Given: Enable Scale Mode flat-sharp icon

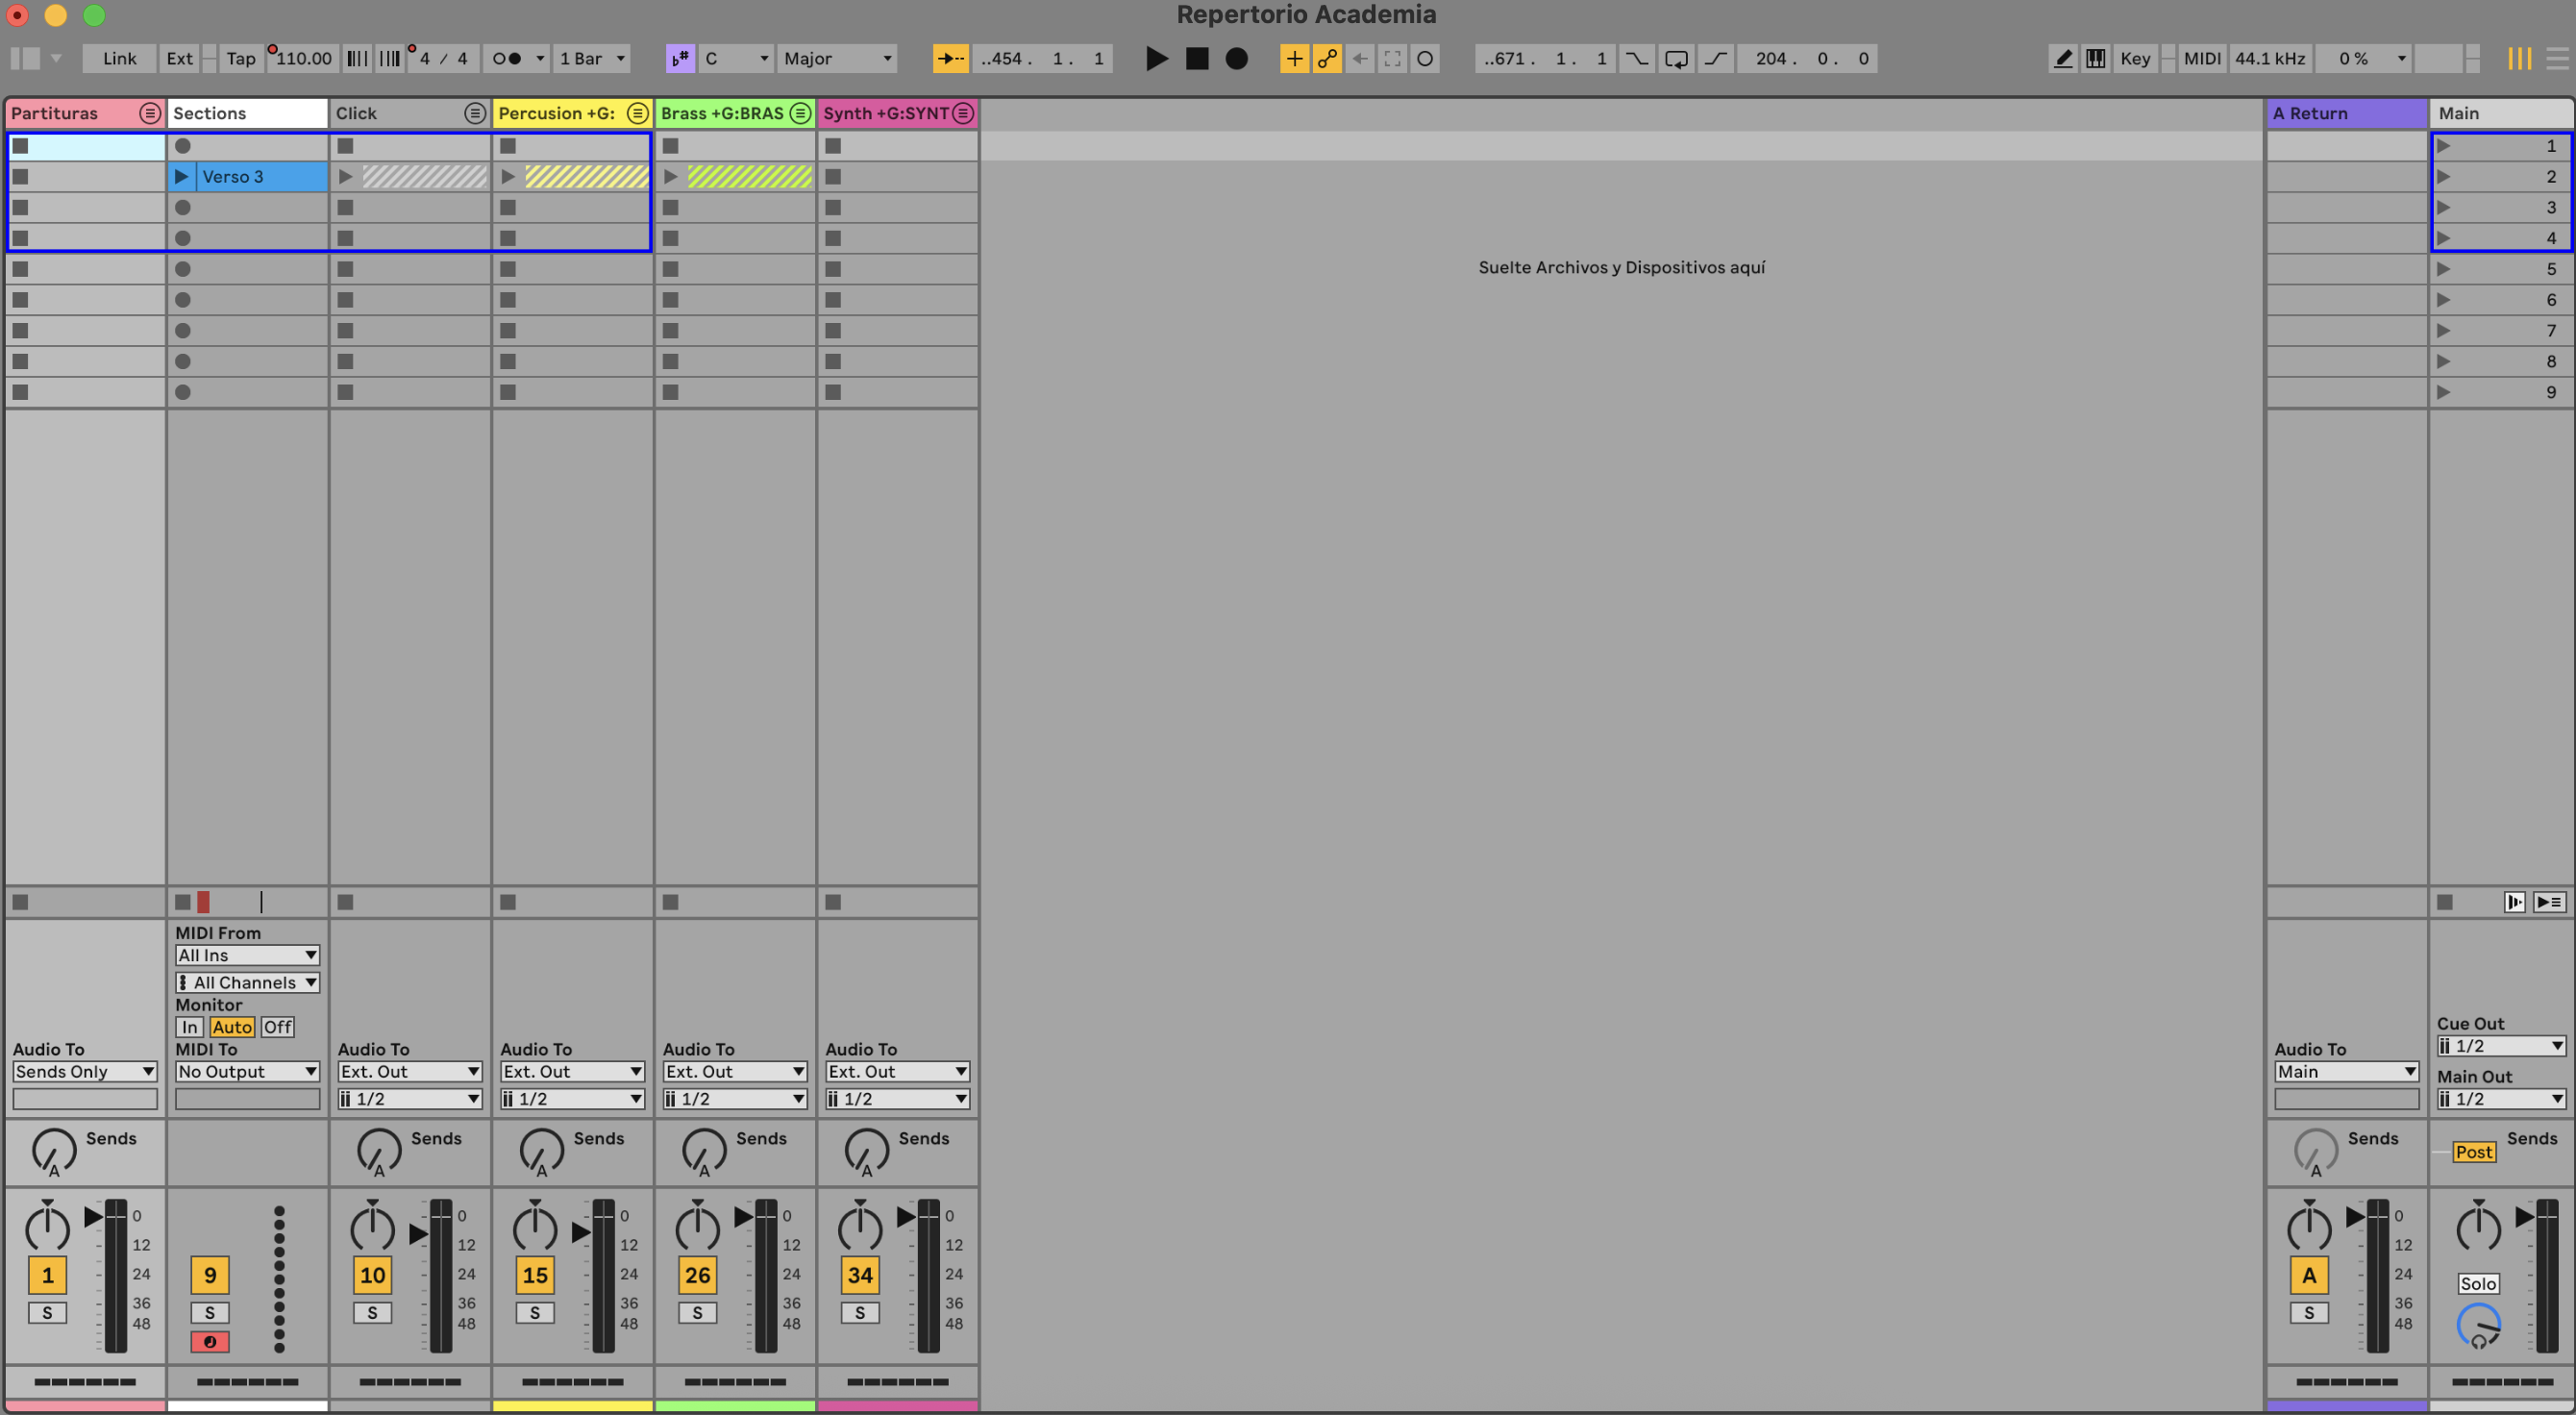Looking at the screenshot, I should 680,58.
